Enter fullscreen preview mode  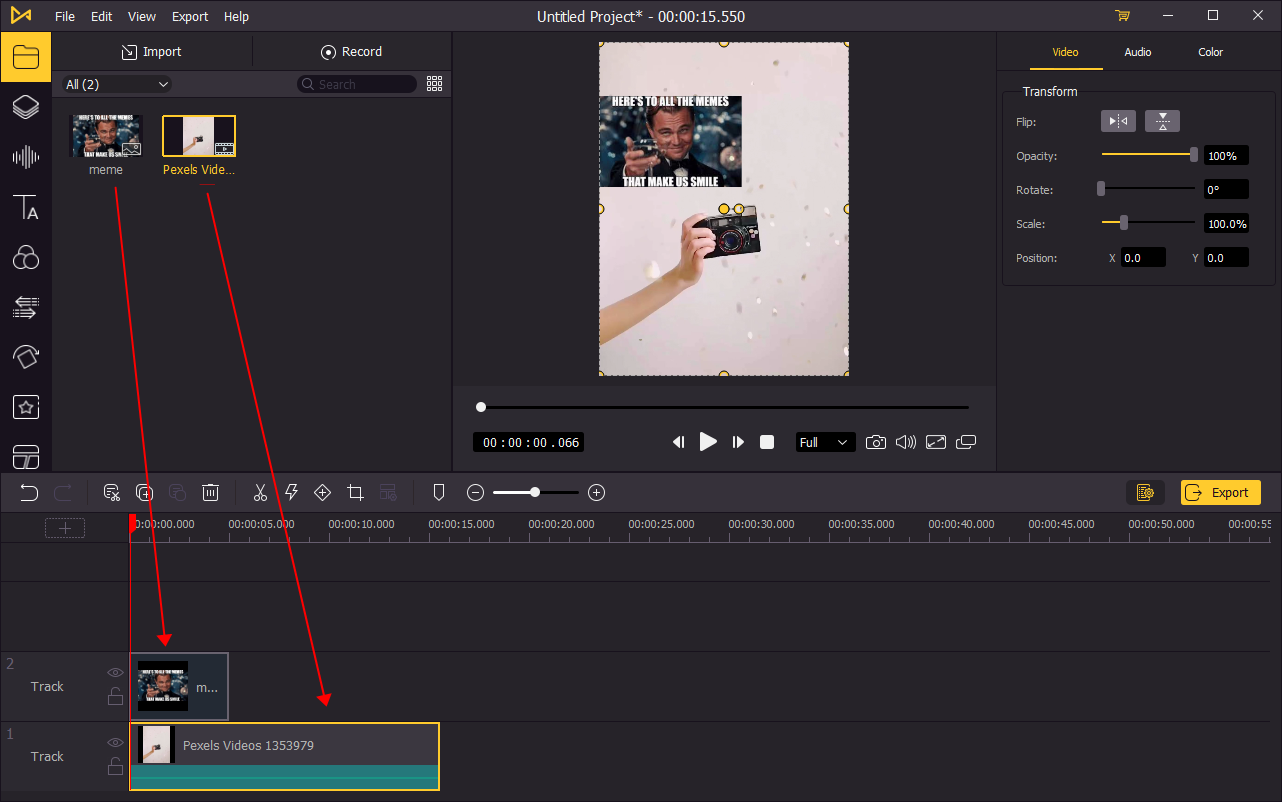936,442
